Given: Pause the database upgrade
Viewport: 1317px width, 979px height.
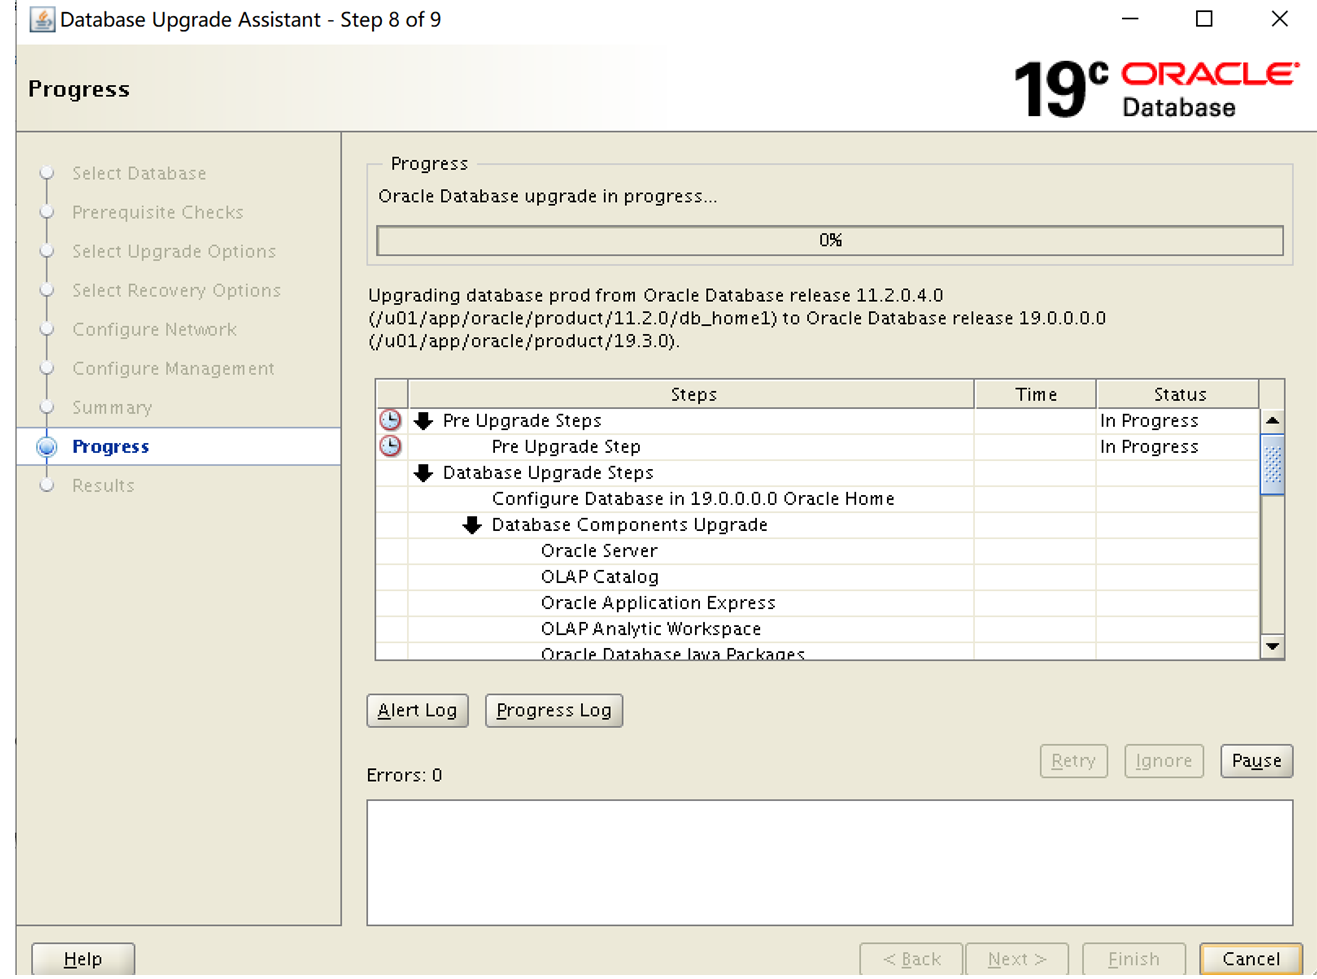Looking at the screenshot, I should coord(1256,761).
